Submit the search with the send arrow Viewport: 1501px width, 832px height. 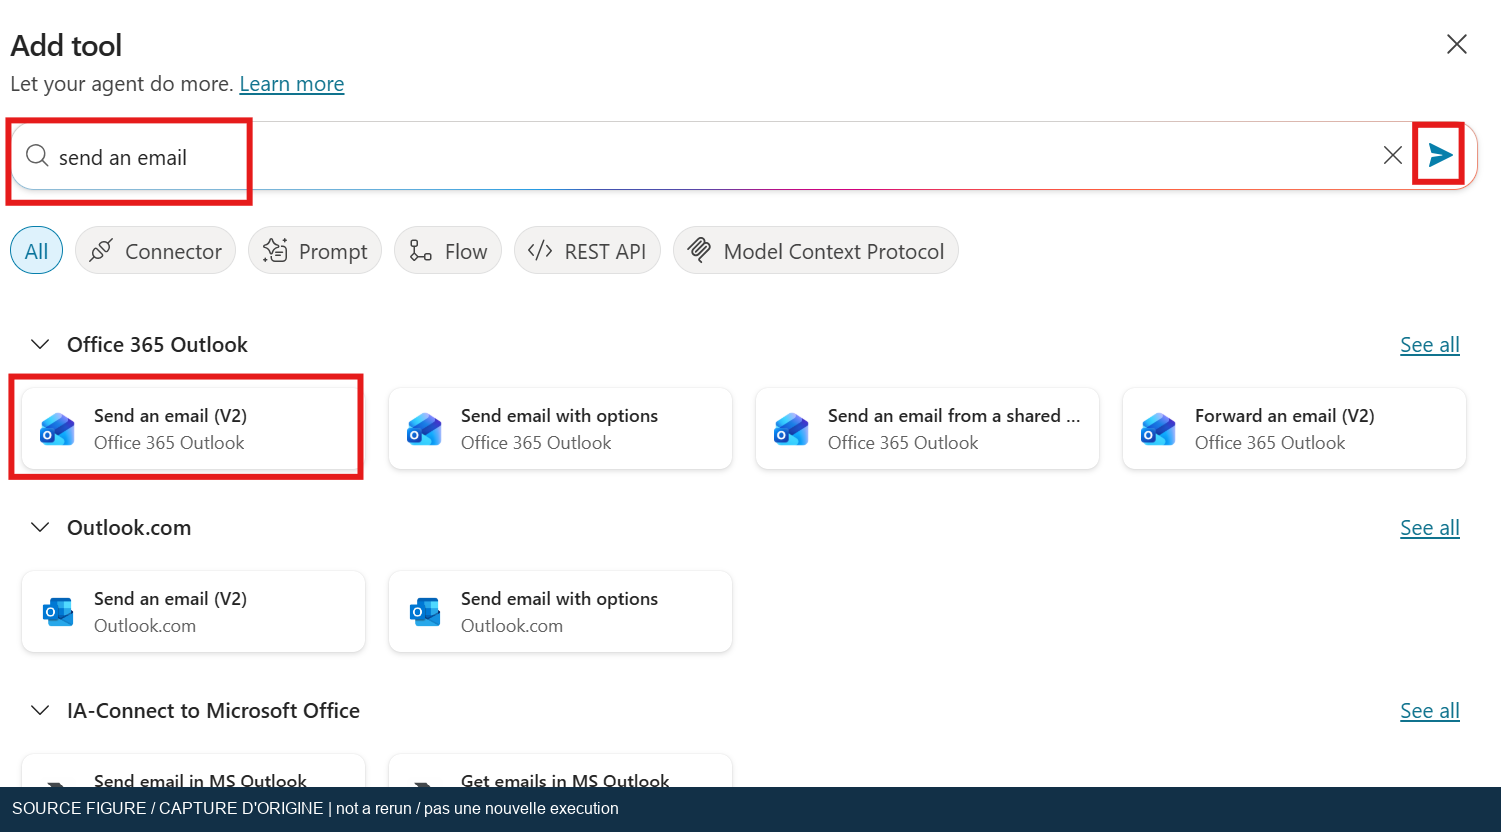click(1440, 155)
